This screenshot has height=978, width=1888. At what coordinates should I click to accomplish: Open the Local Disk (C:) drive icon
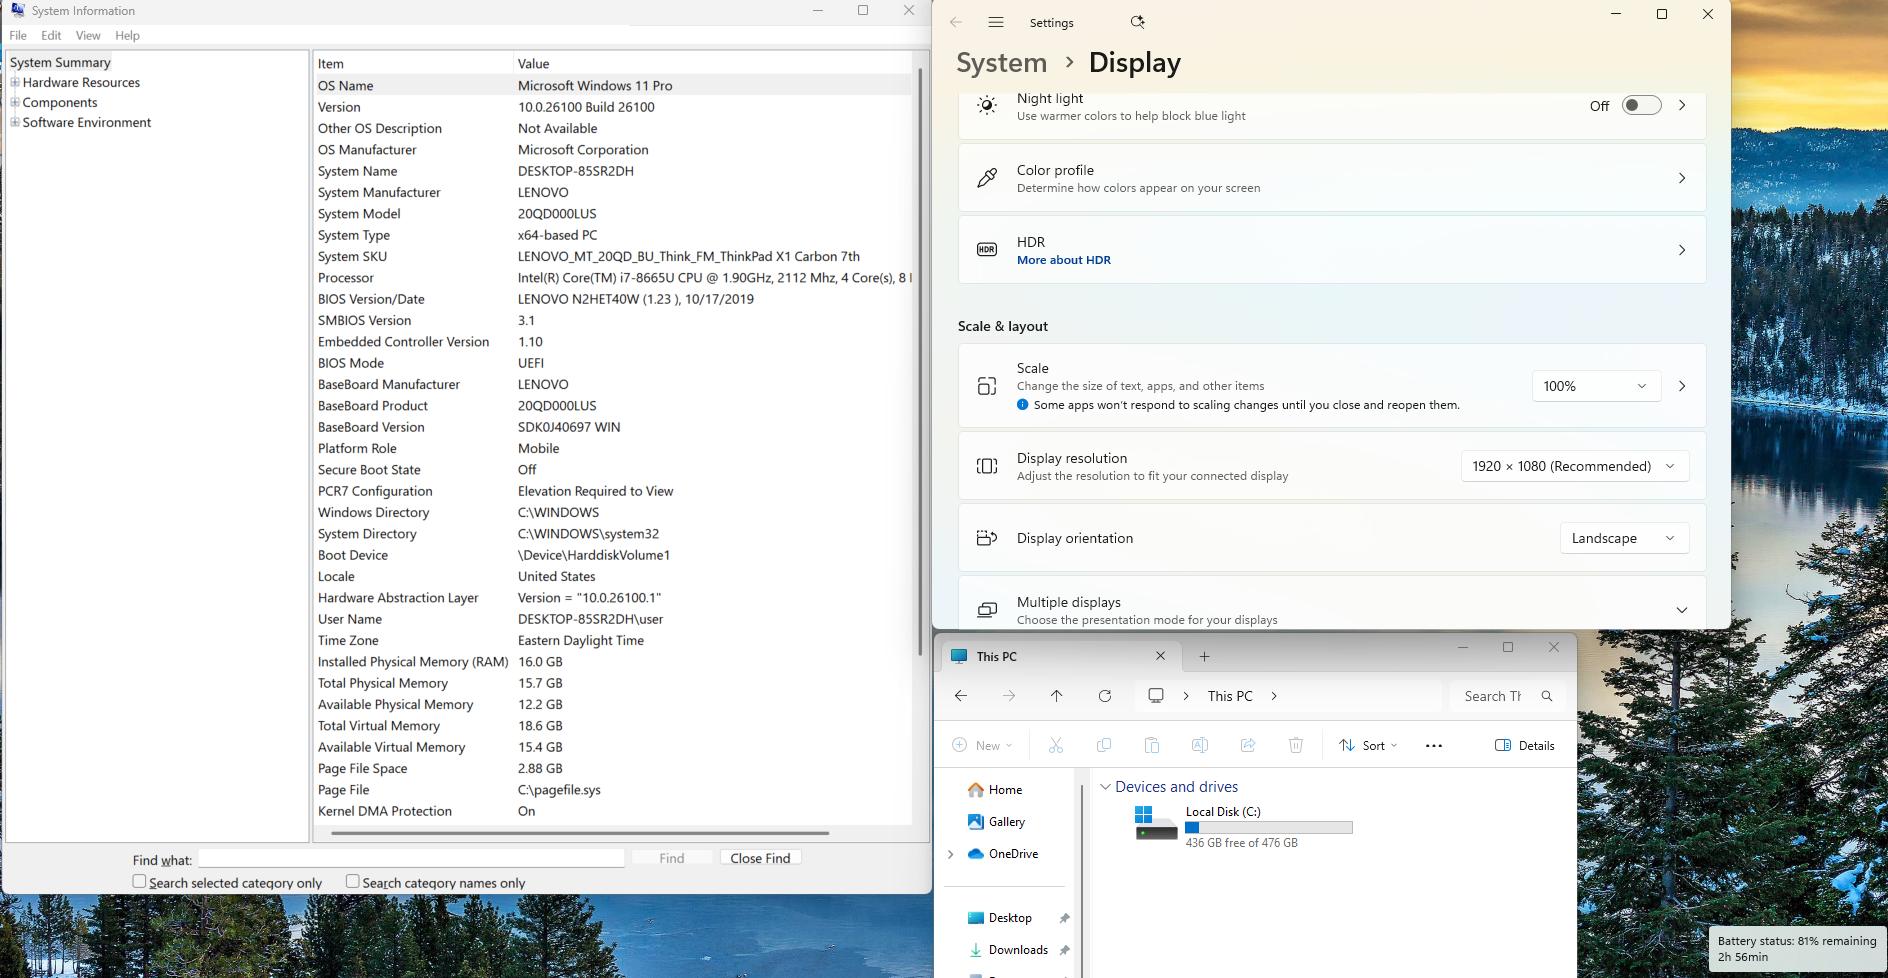pos(1156,823)
